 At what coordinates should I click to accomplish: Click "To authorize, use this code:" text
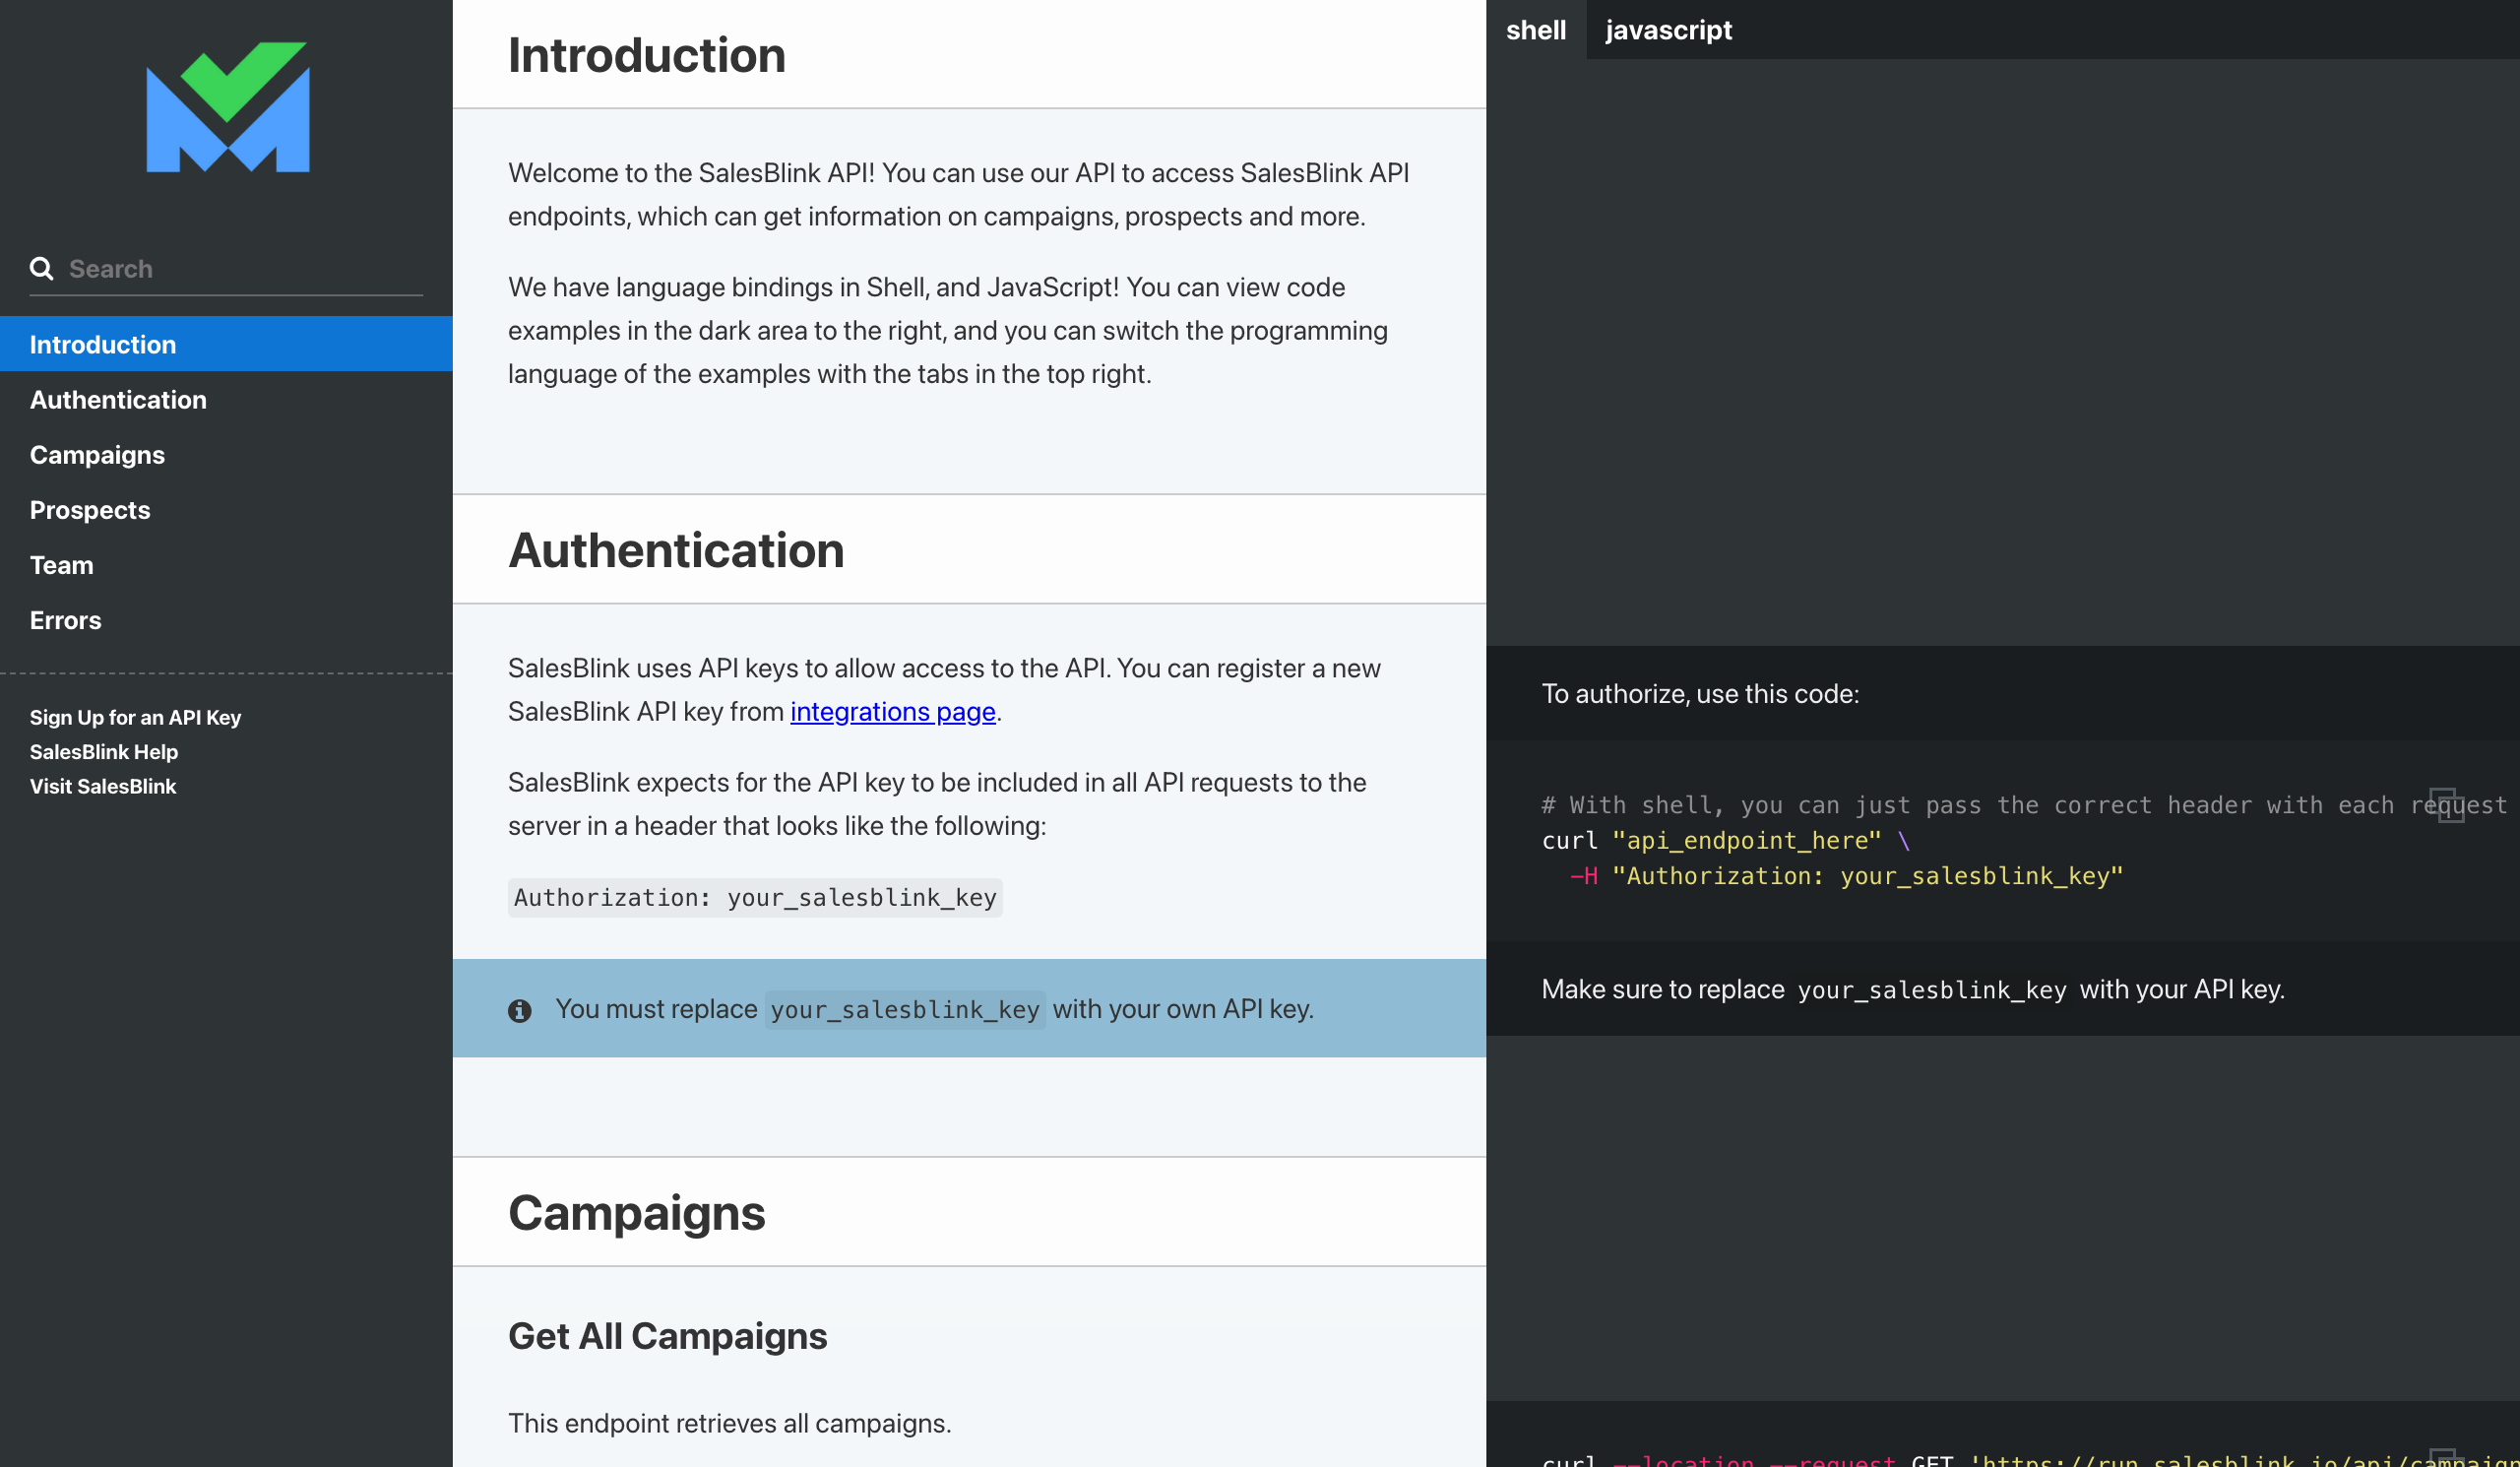click(x=1700, y=693)
